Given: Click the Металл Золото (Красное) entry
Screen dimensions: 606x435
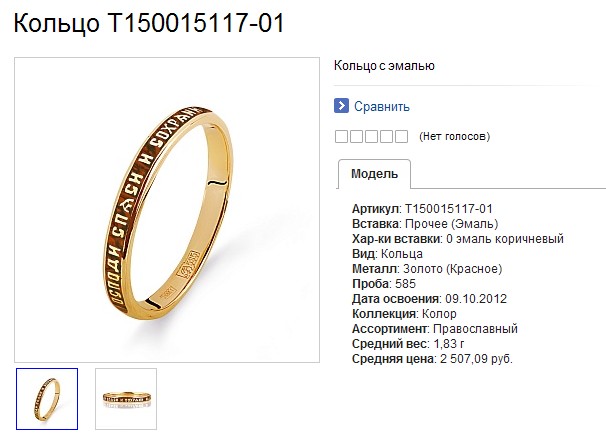Looking at the screenshot, I should [427, 269].
